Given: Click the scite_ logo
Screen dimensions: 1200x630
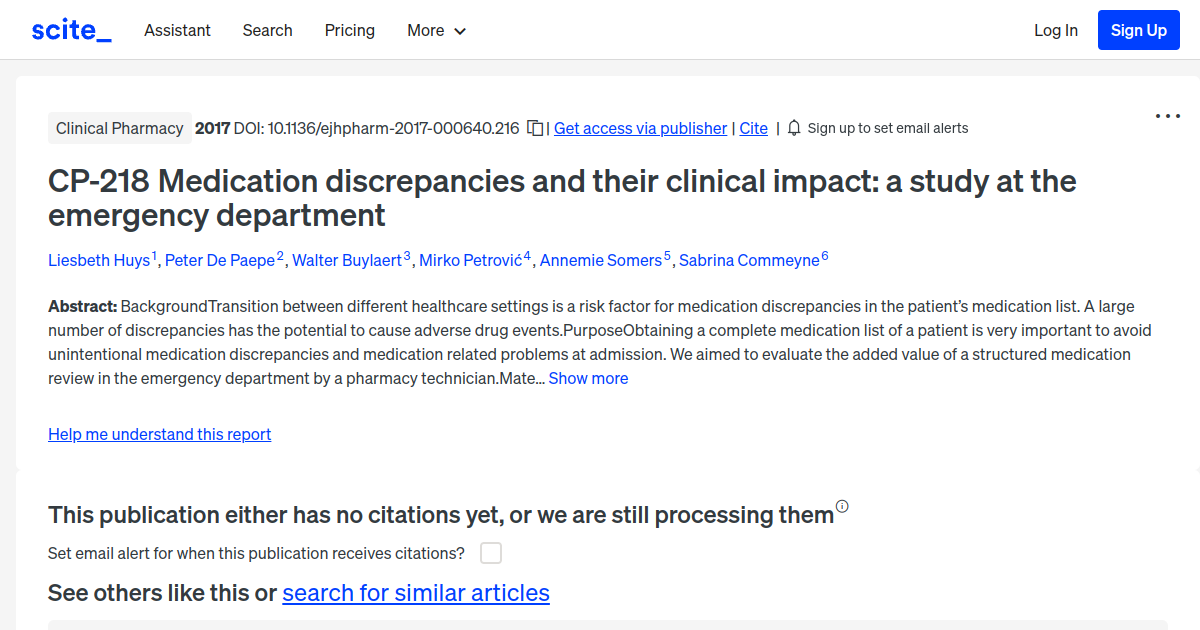Looking at the screenshot, I should [70, 29].
